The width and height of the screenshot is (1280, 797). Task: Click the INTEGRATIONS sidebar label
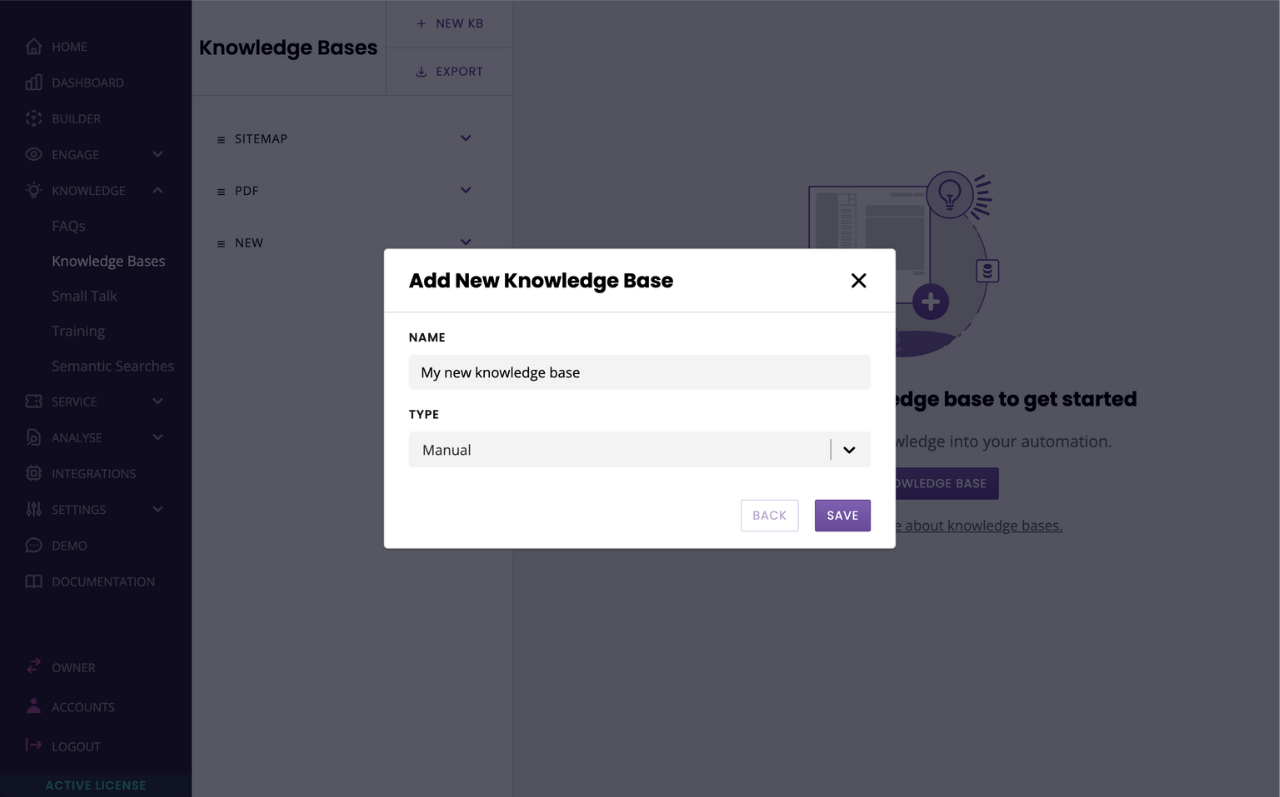94,473
